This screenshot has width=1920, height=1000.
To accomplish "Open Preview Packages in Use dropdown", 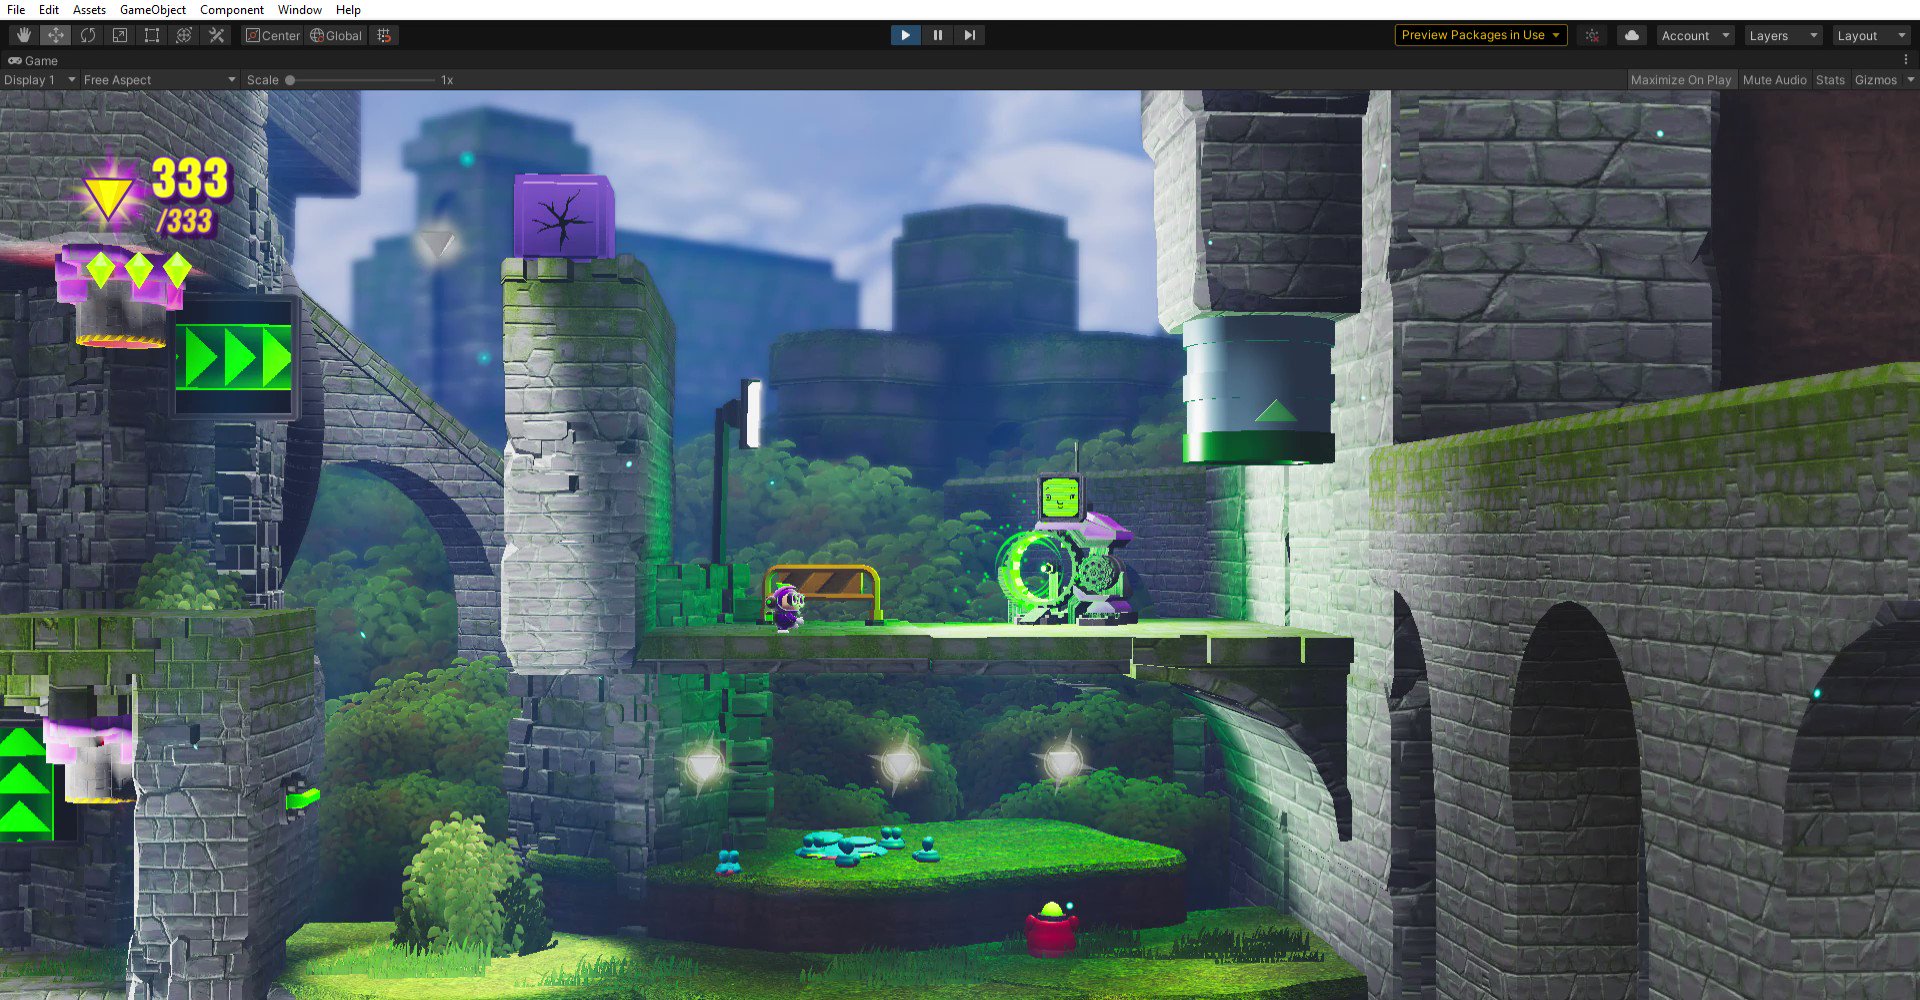I will point(1480,35).
